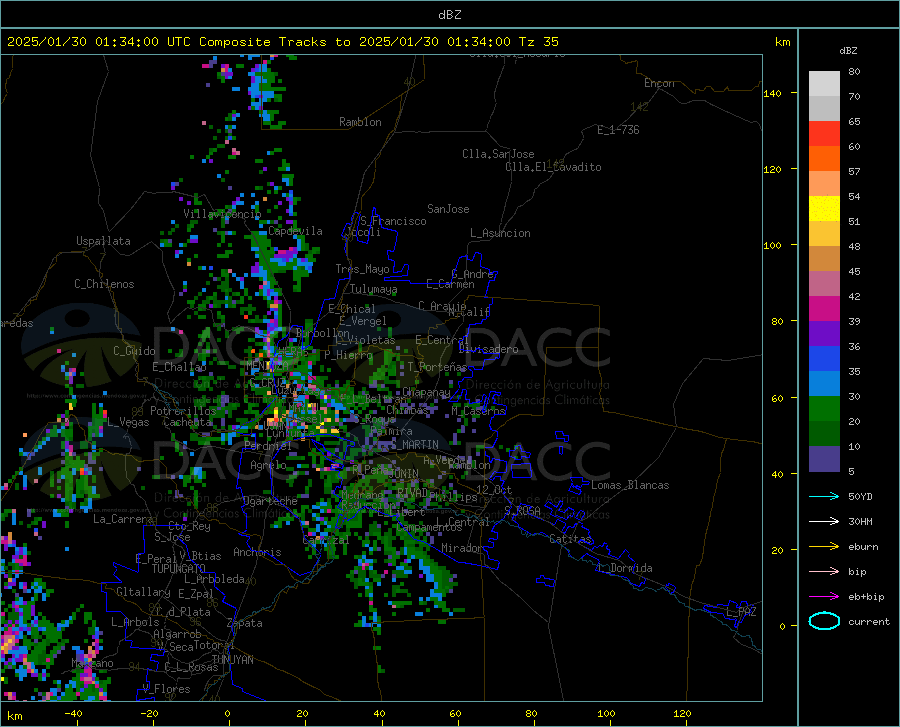Click the E_1-736 map label
900x727 pixels.
(x=618, y=130)
